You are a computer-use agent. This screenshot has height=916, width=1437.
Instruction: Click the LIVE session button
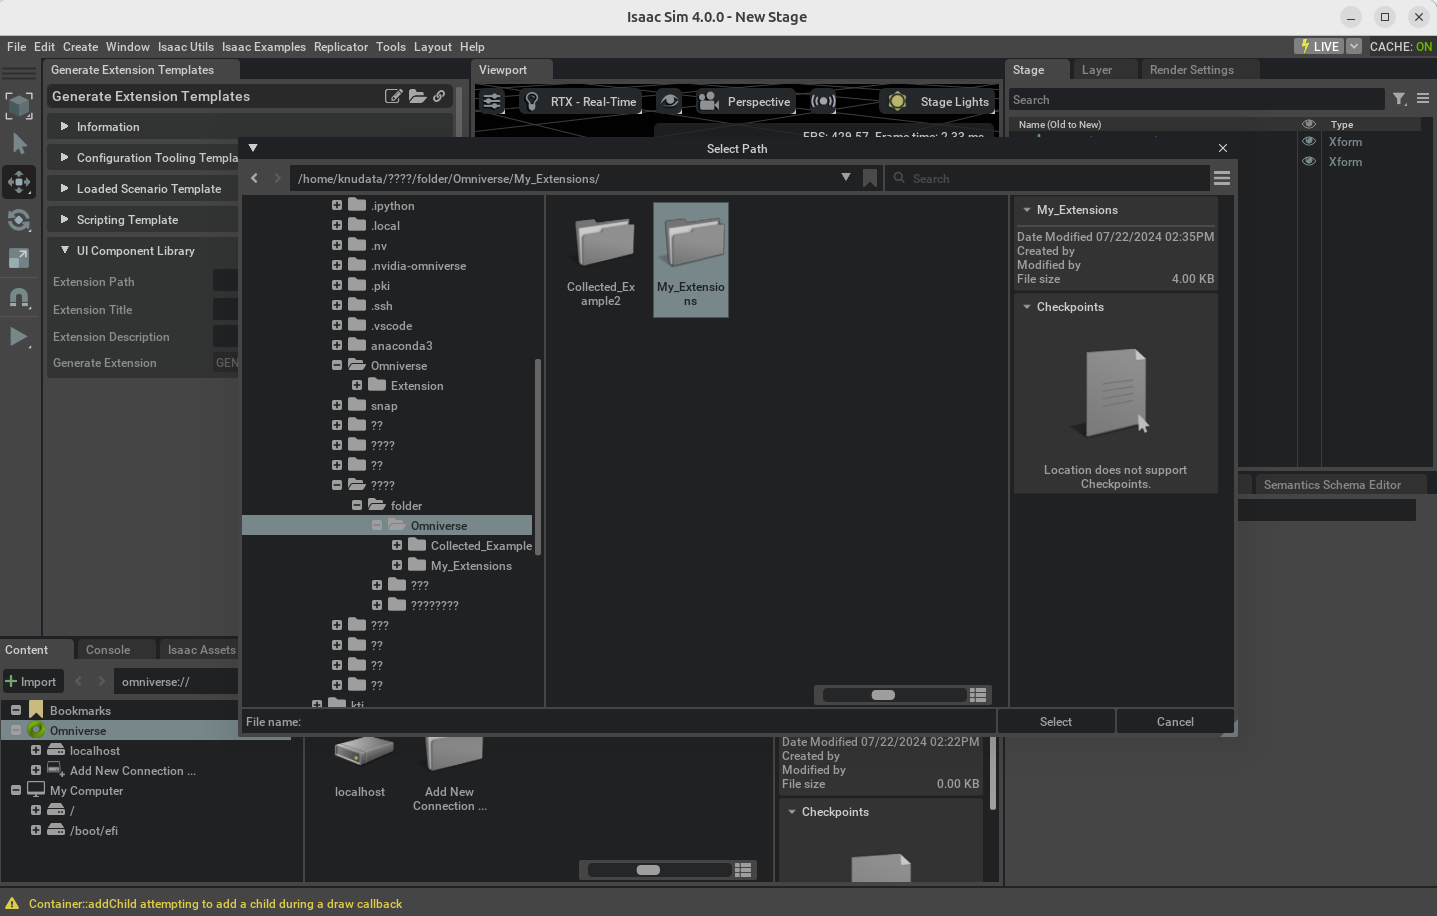click(1319, 46)
